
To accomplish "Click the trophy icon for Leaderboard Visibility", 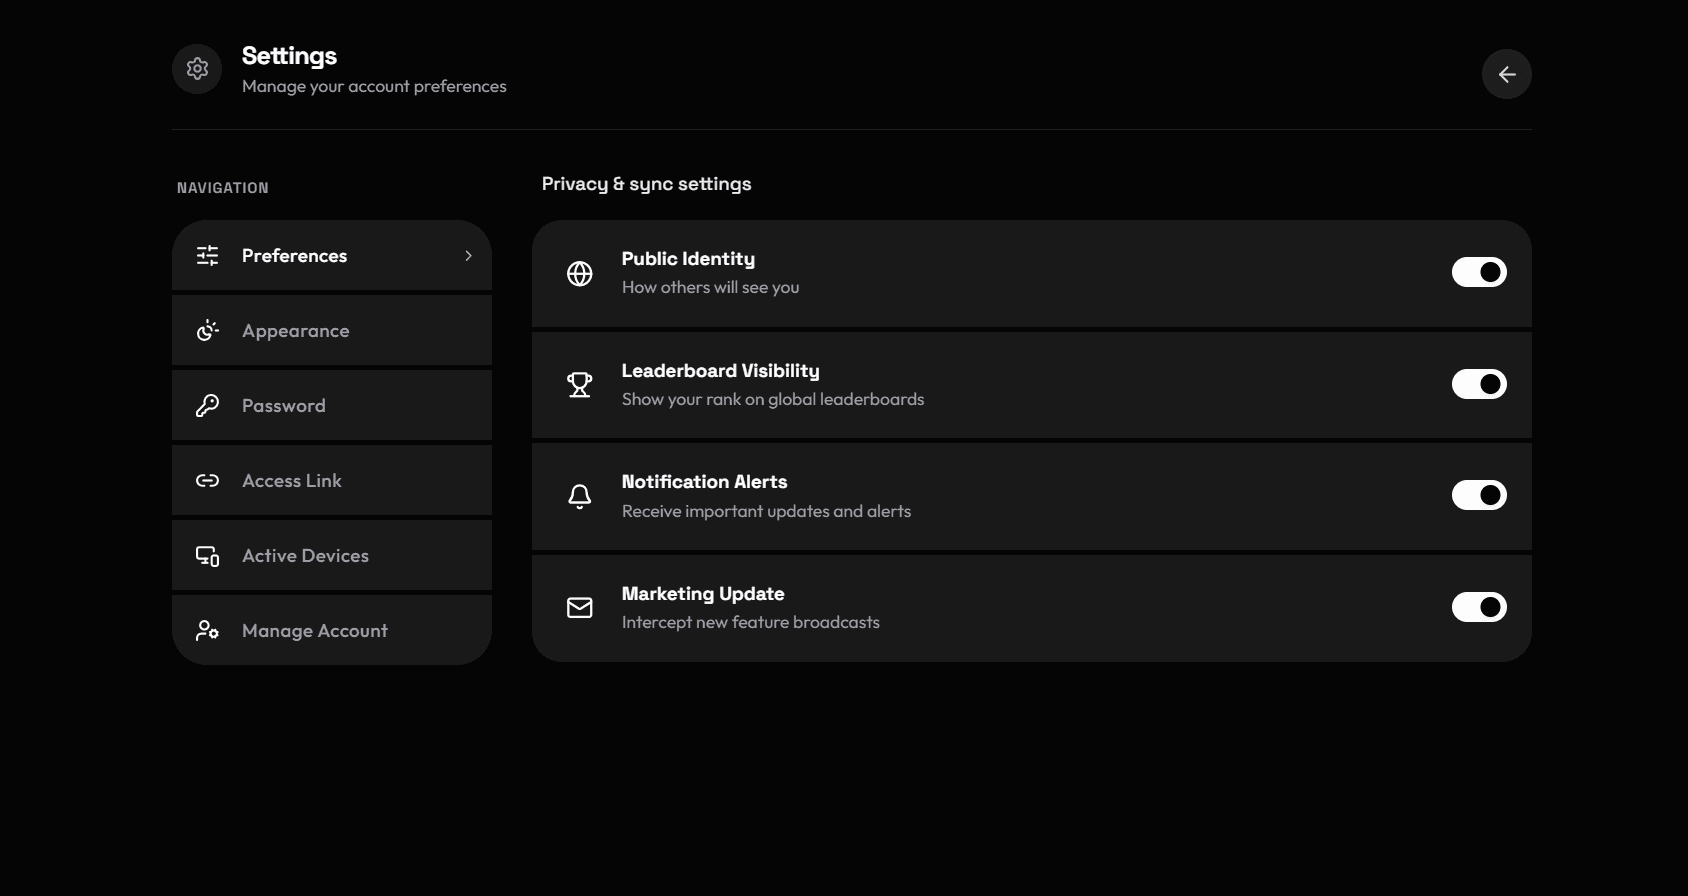I will (x=580, y=385).
